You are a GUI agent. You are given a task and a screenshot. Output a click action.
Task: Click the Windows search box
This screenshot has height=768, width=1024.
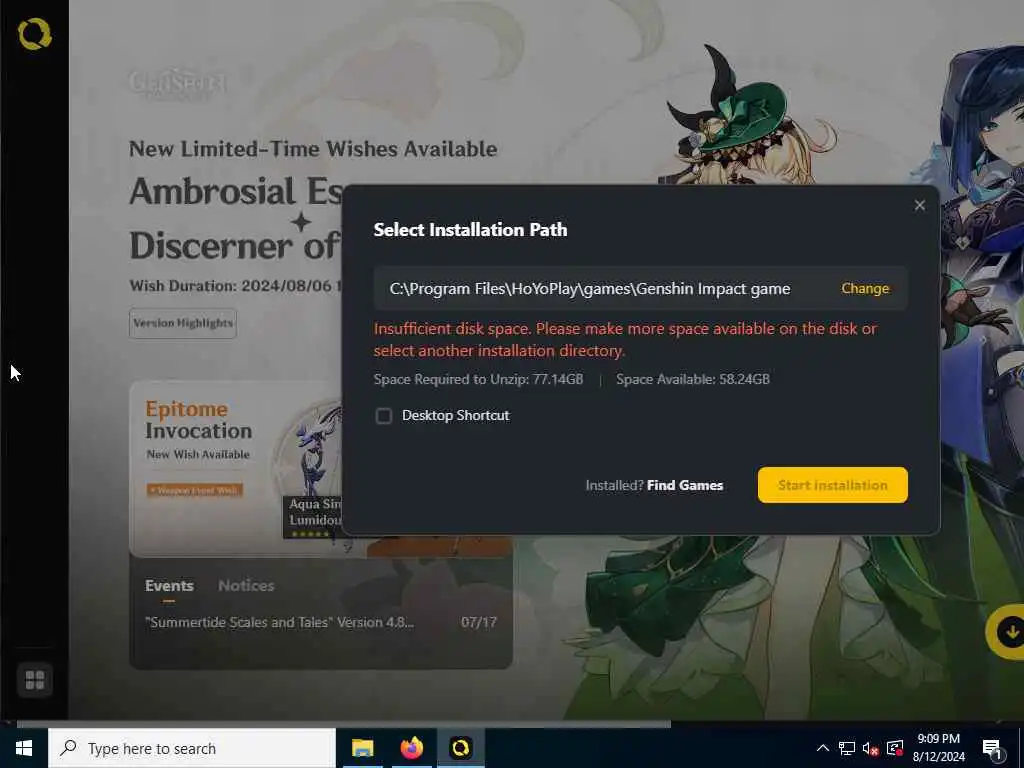[x=192, y=748]
